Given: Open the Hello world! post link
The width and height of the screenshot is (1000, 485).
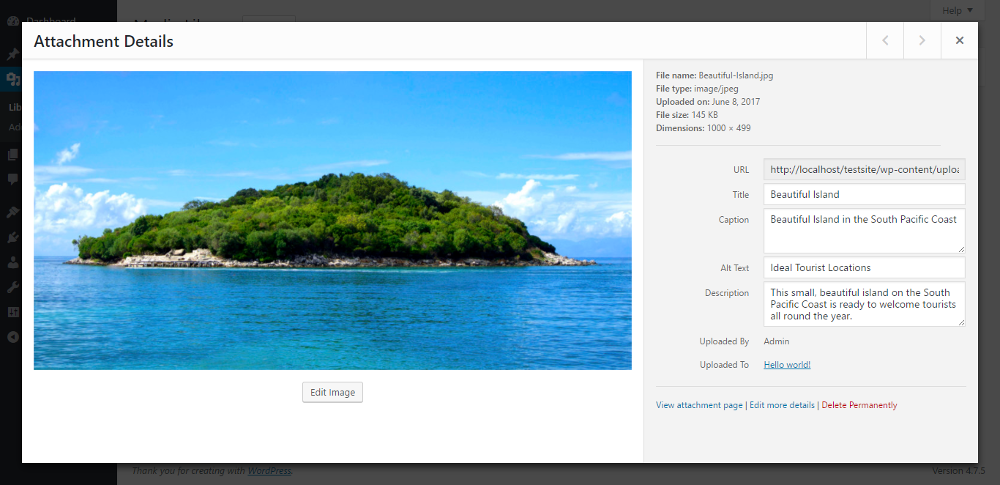Looking at the screenshot, I should pos(787,365).
